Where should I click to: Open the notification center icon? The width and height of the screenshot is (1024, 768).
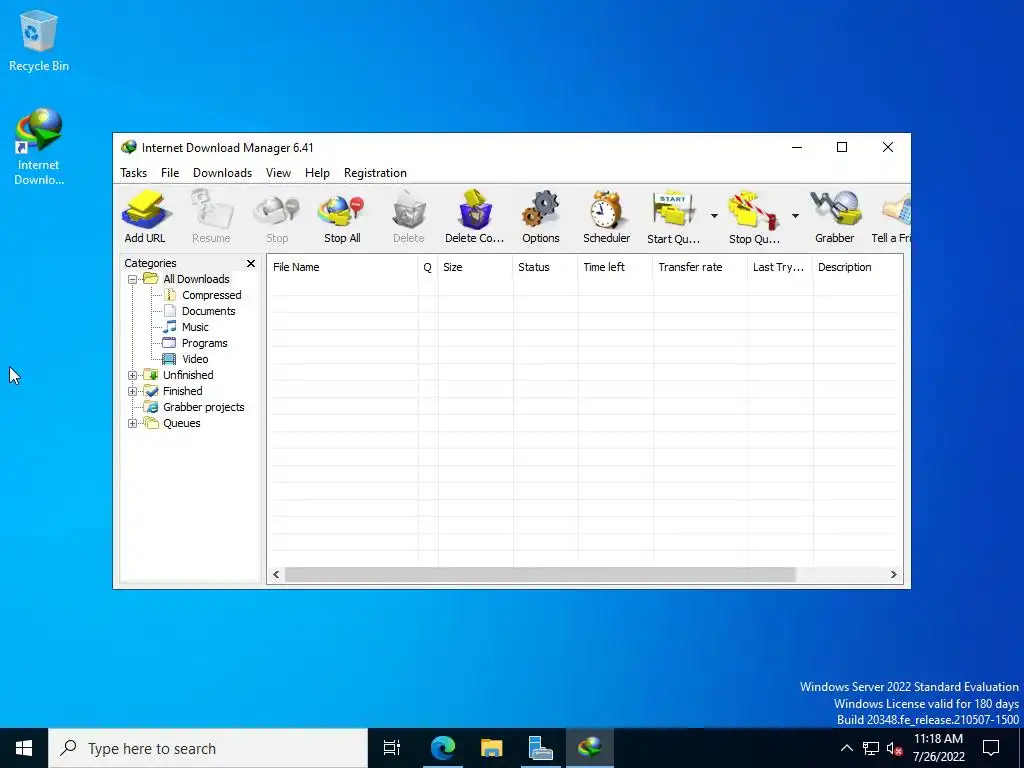(991, 748)
